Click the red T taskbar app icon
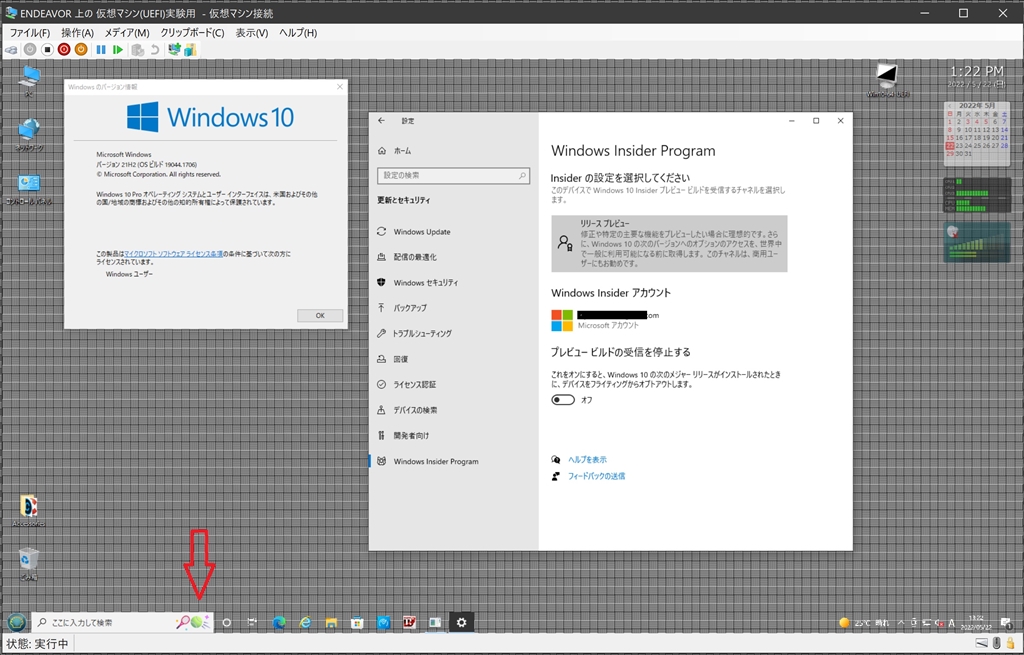 (x=409, y=622)
